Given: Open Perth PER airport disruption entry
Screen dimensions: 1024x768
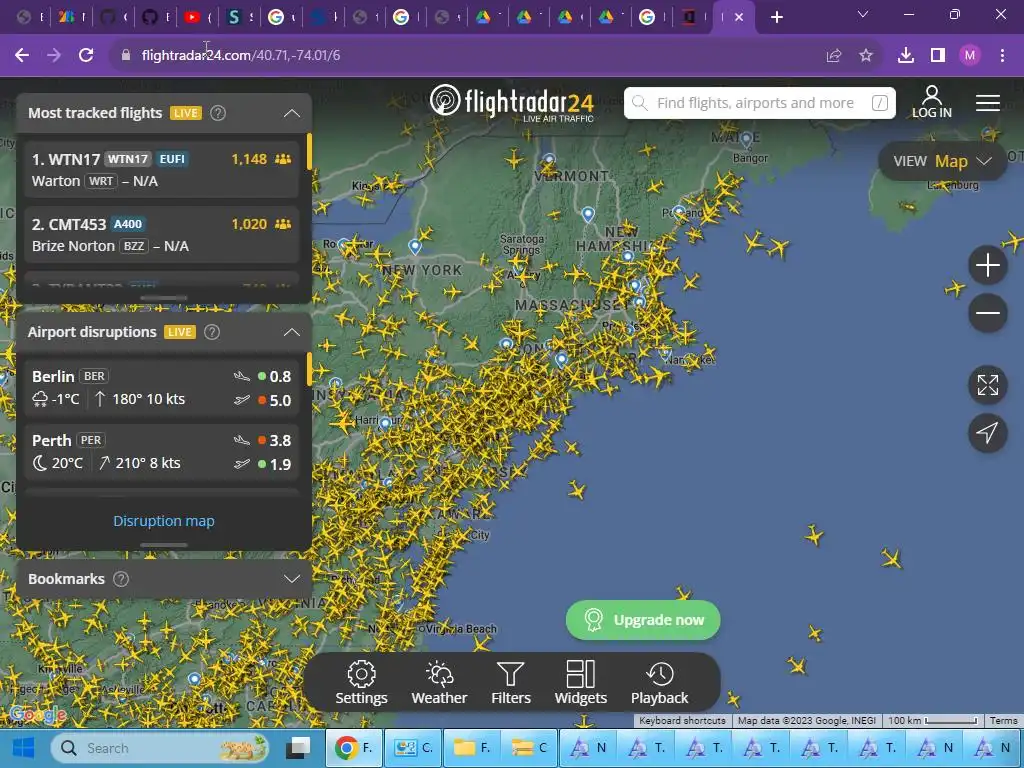Looking at the screenshot, I should point(161,451).
